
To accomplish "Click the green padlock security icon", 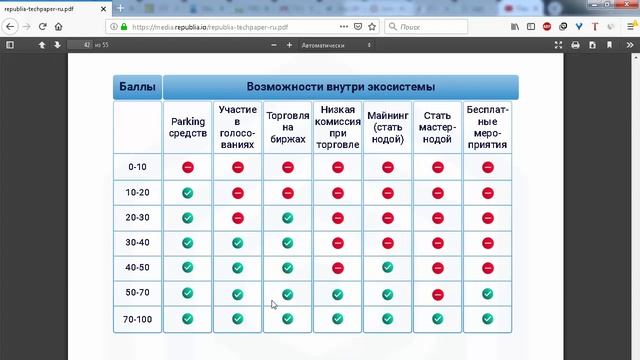I will pos(124,27).
